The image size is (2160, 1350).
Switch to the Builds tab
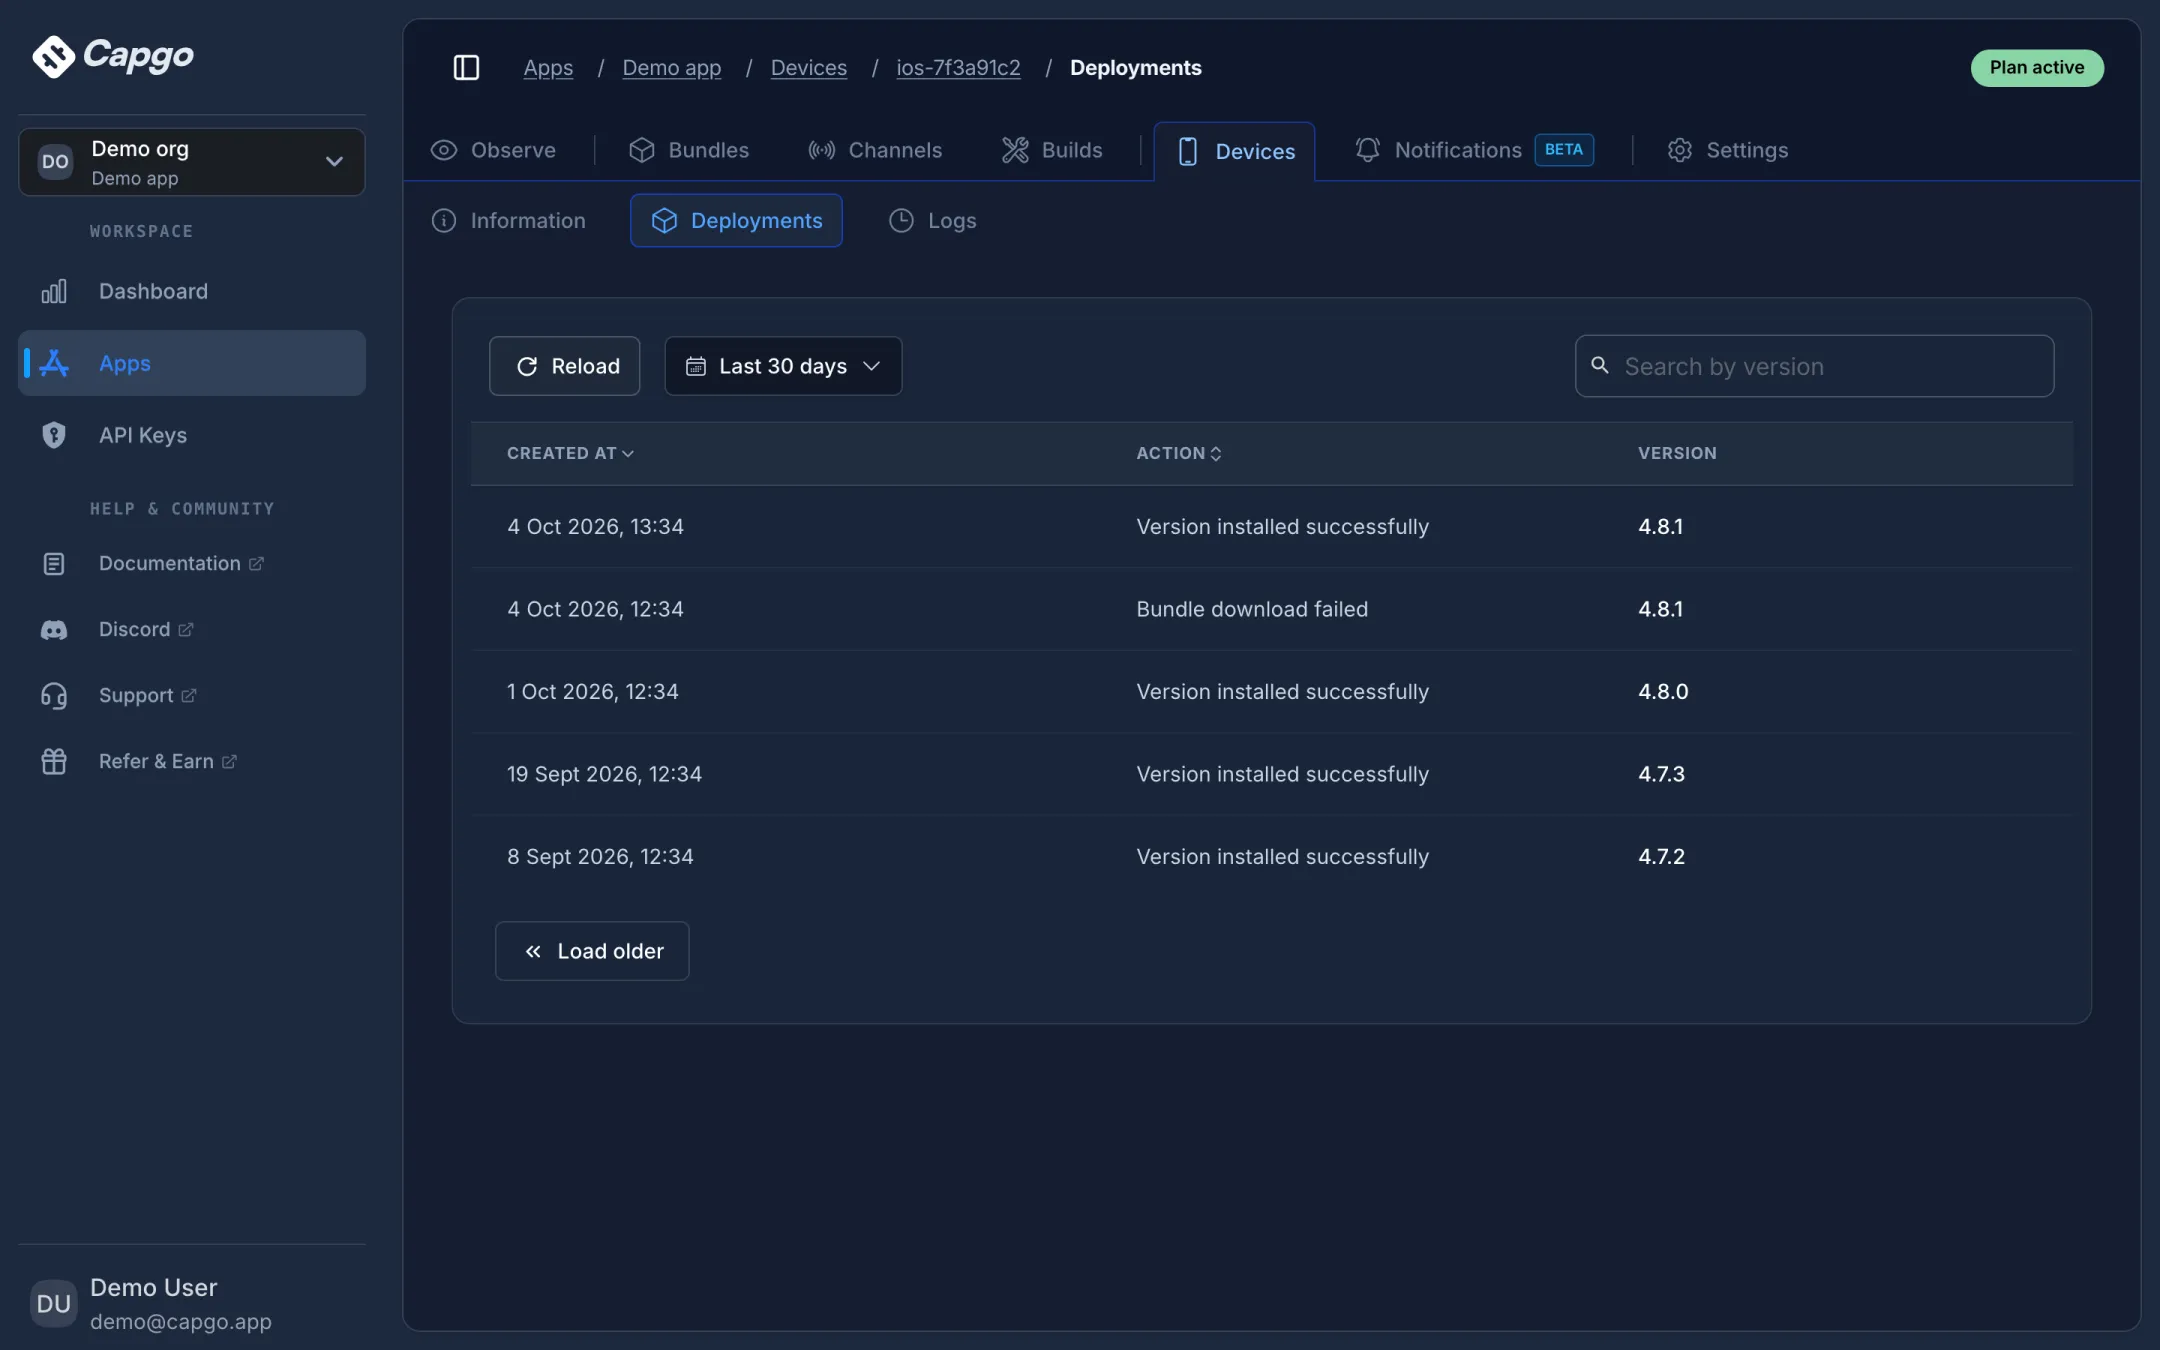pos(1052,150)
